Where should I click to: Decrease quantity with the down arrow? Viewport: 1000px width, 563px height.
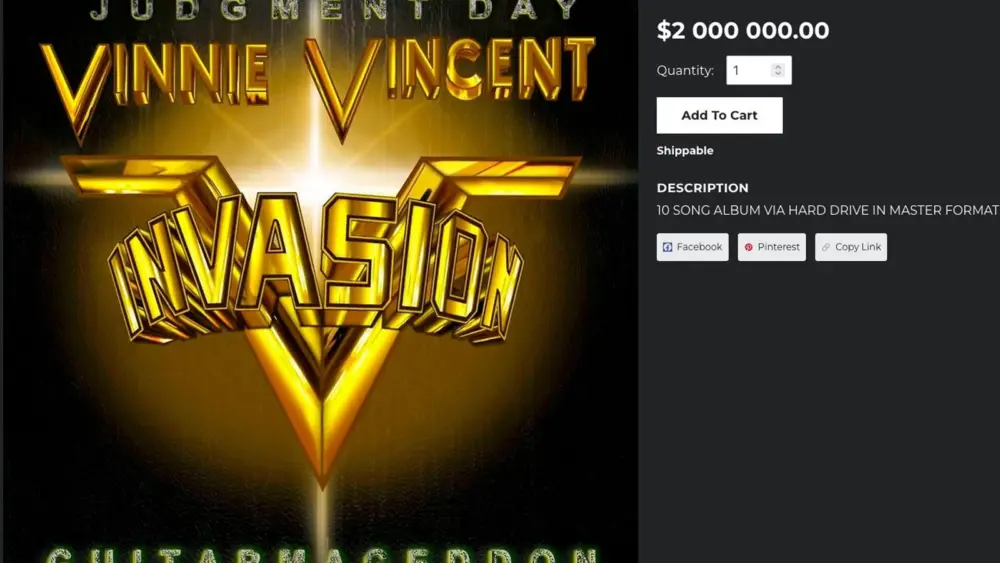pos(777,74)
